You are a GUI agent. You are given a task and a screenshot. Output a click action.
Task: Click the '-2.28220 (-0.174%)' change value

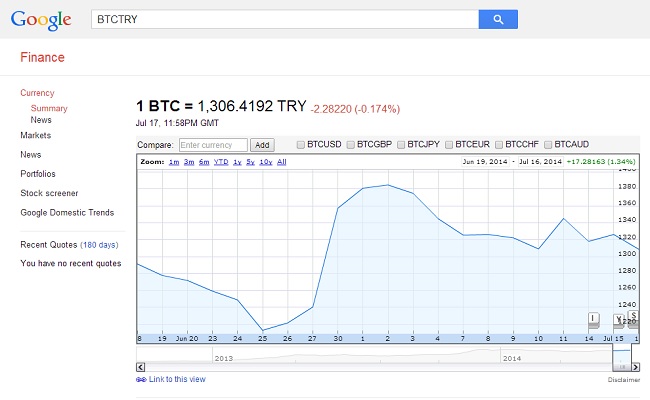pyautogui.click(x=355, y=109)
